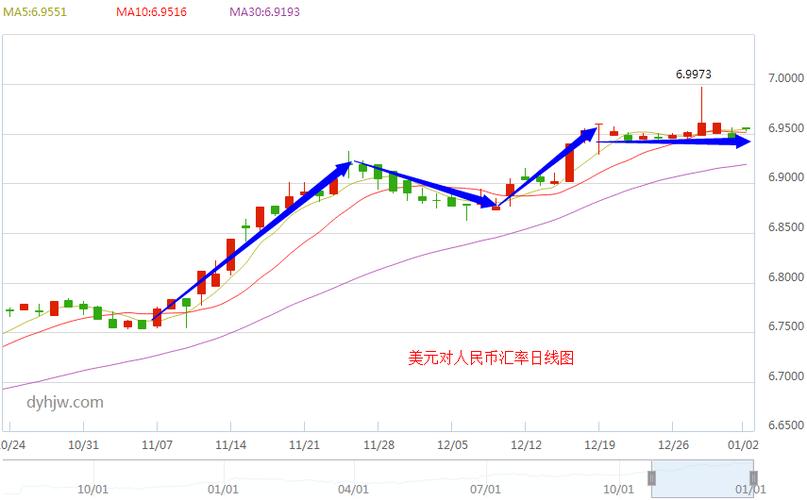The width and height of the screenshot is (807, 500).
Task: Click the 6.8000 price axis label
Action: coord(786,277)
